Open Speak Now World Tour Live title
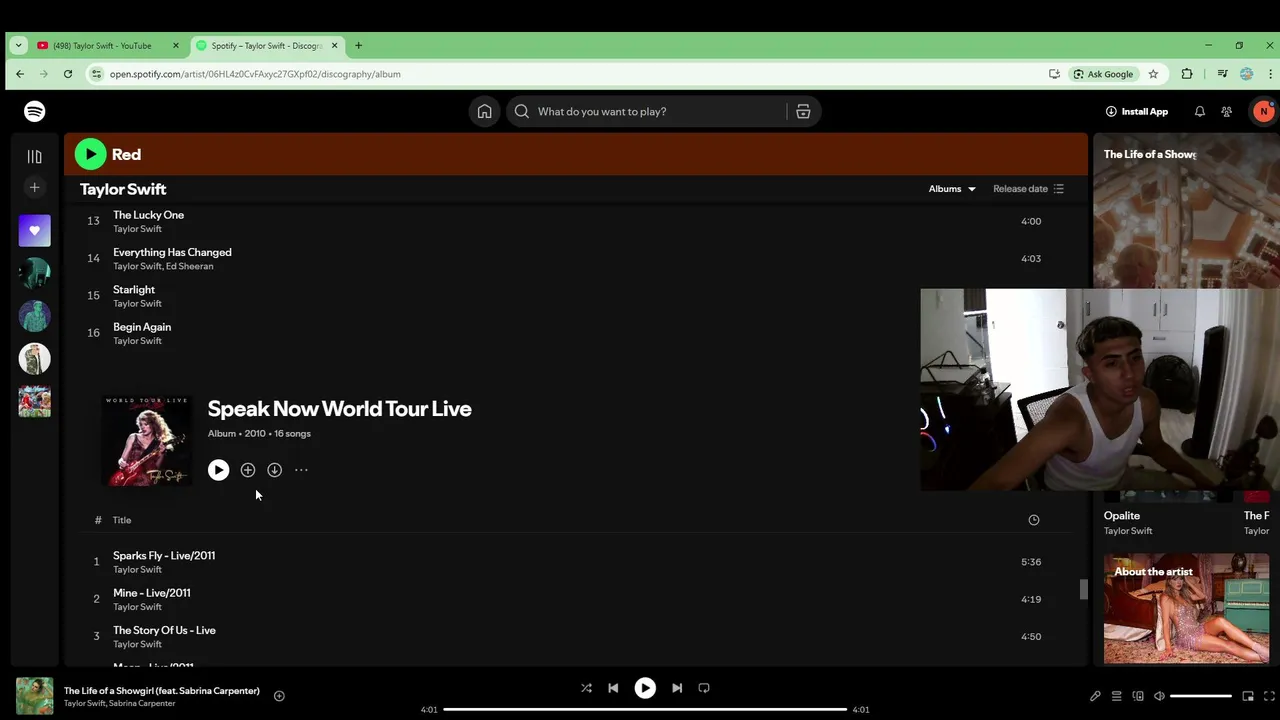Viewport: 1280px width, 720px height. (339, 408)
